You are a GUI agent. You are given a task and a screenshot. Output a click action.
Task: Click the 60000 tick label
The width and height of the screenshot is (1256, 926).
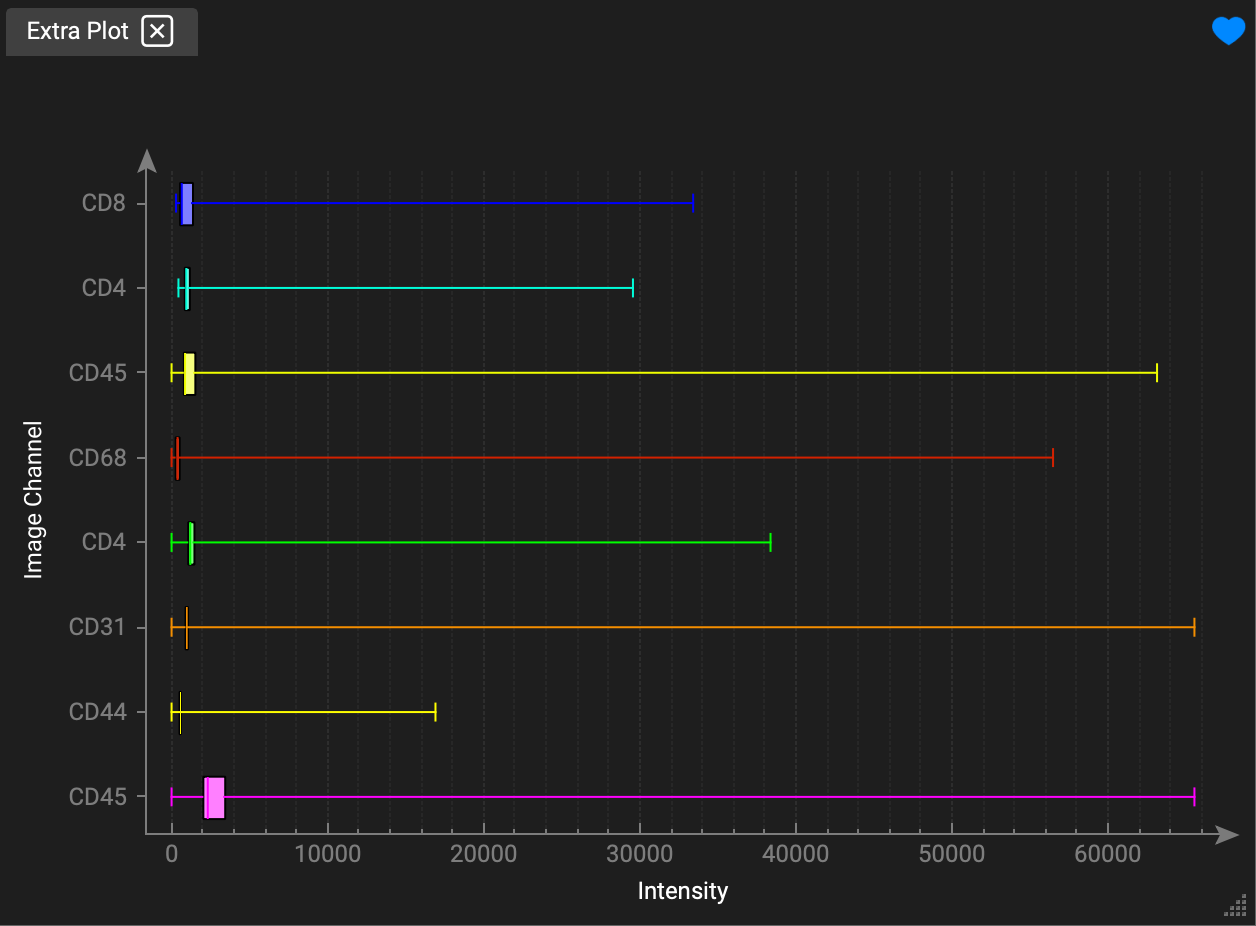tap(1107, 856)
